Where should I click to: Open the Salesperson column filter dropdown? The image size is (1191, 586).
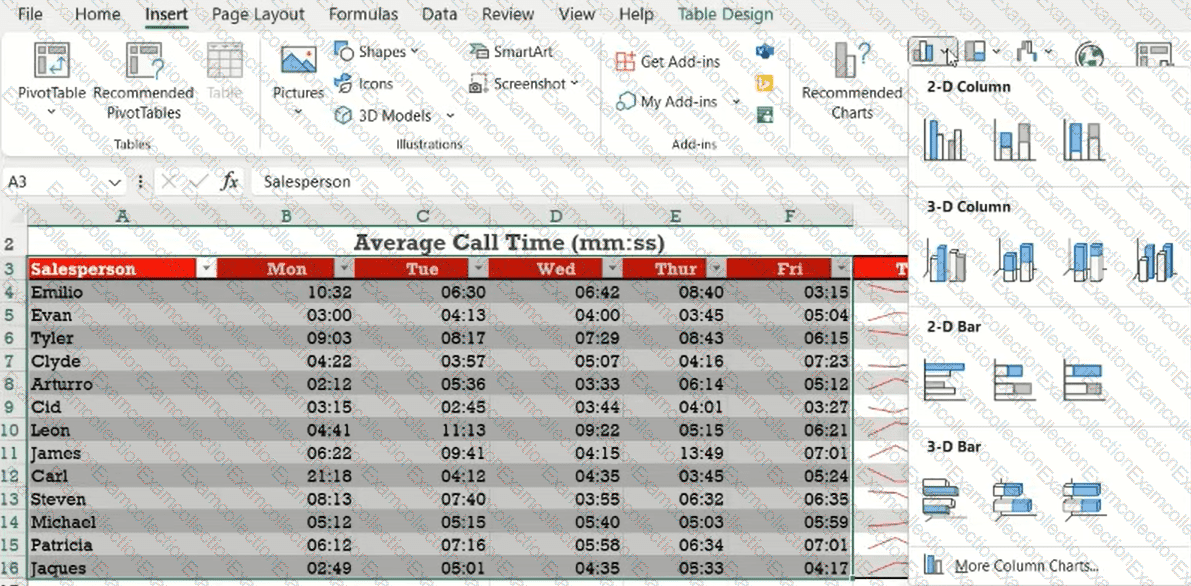click(x=207, y=269)
